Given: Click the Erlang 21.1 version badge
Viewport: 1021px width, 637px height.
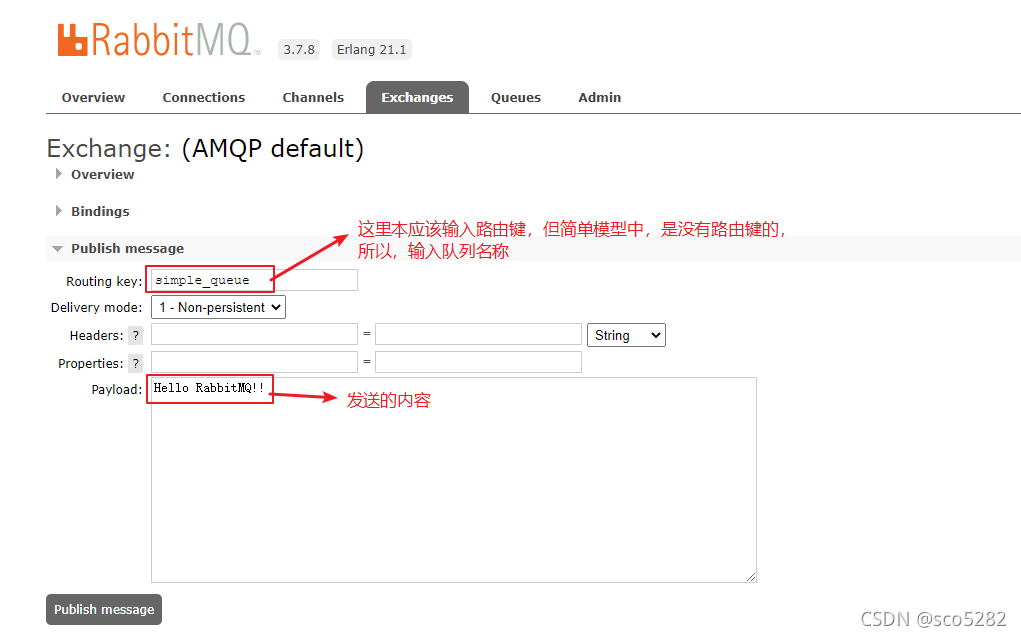Looking at the screenshot, I should click(x=372, y=50).
